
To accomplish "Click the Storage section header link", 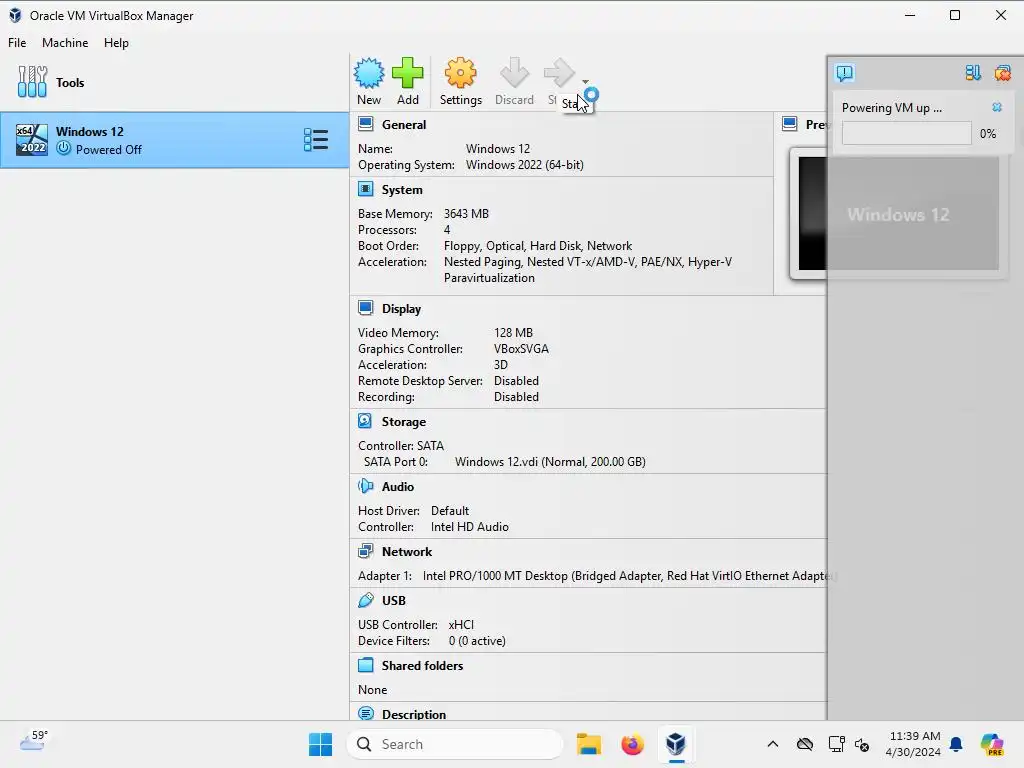I will pos(404,421).
